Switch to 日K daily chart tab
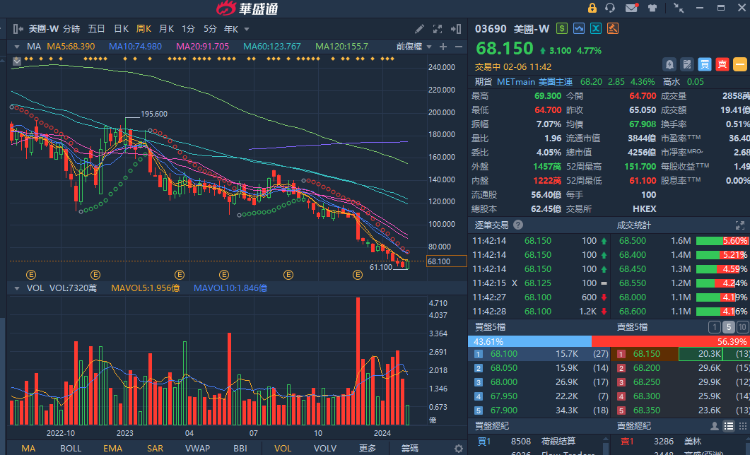750x455 pixels. pyautogui.click(x=121, y=29)
